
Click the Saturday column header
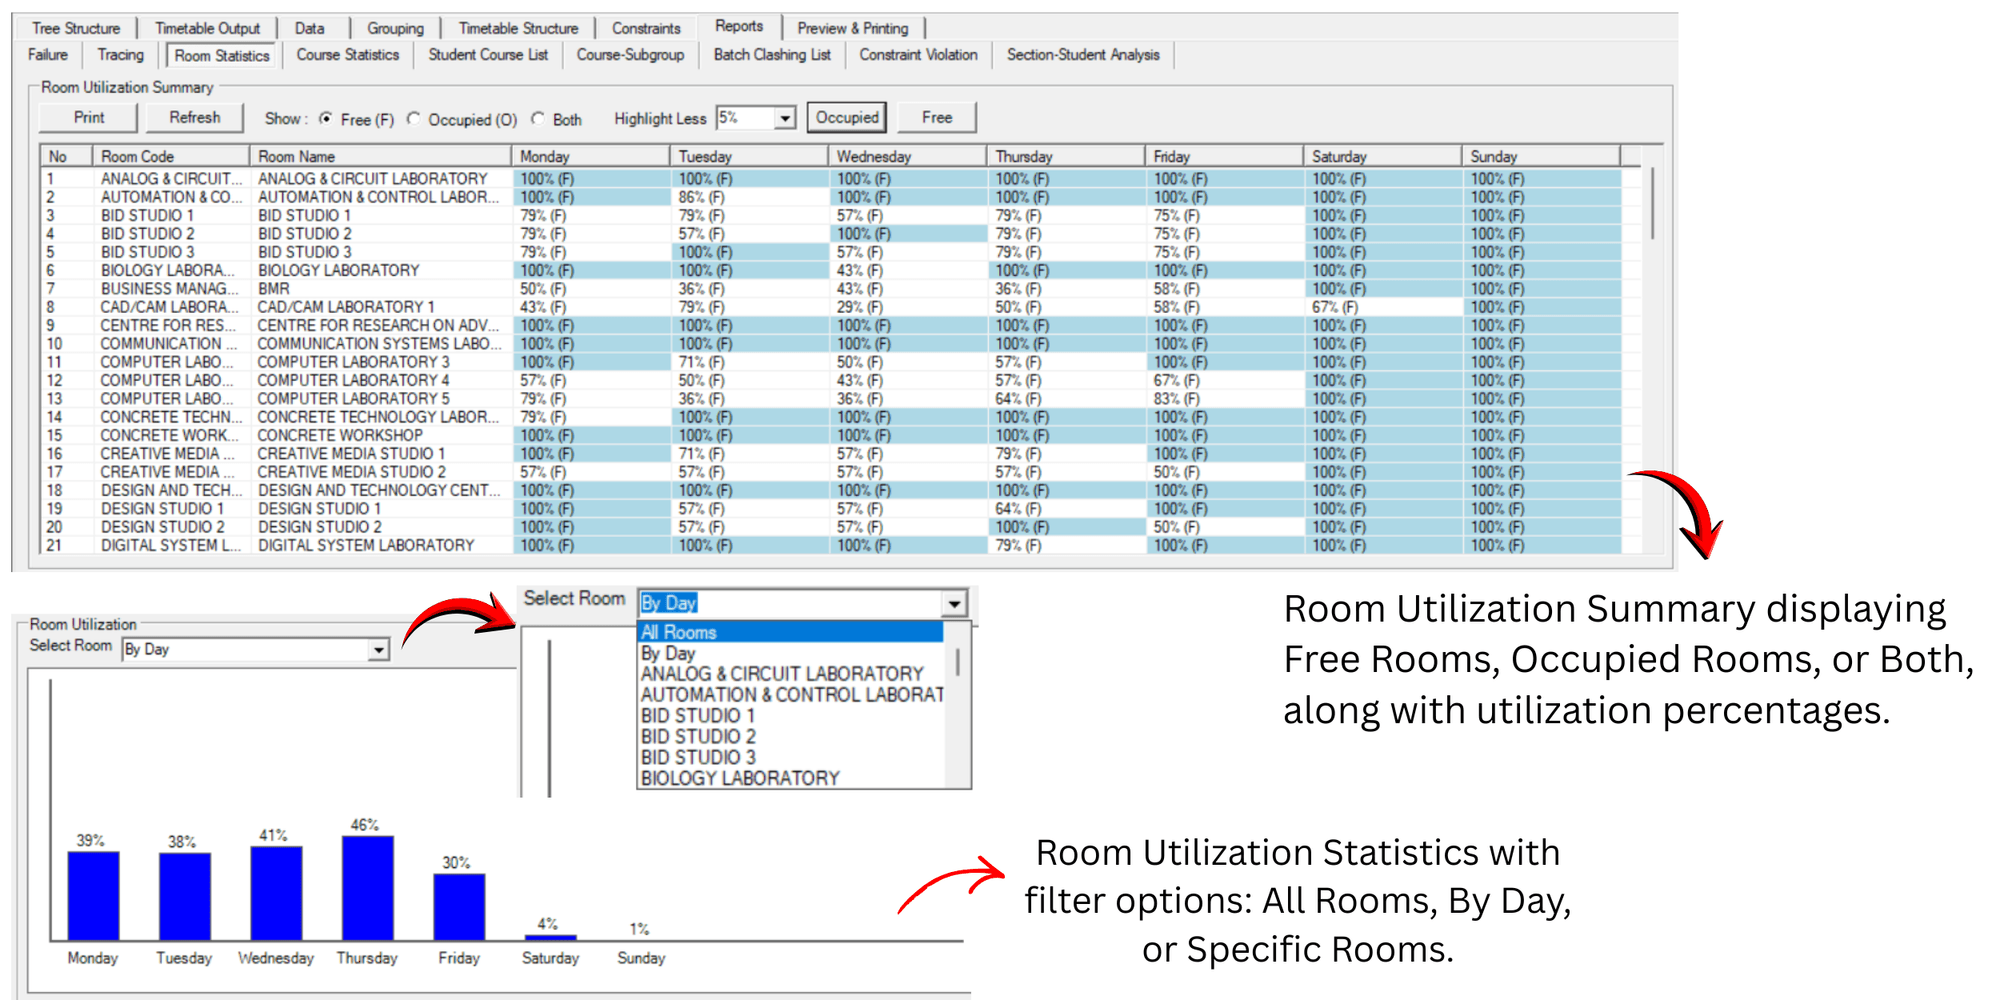(x=1382, y=156)
